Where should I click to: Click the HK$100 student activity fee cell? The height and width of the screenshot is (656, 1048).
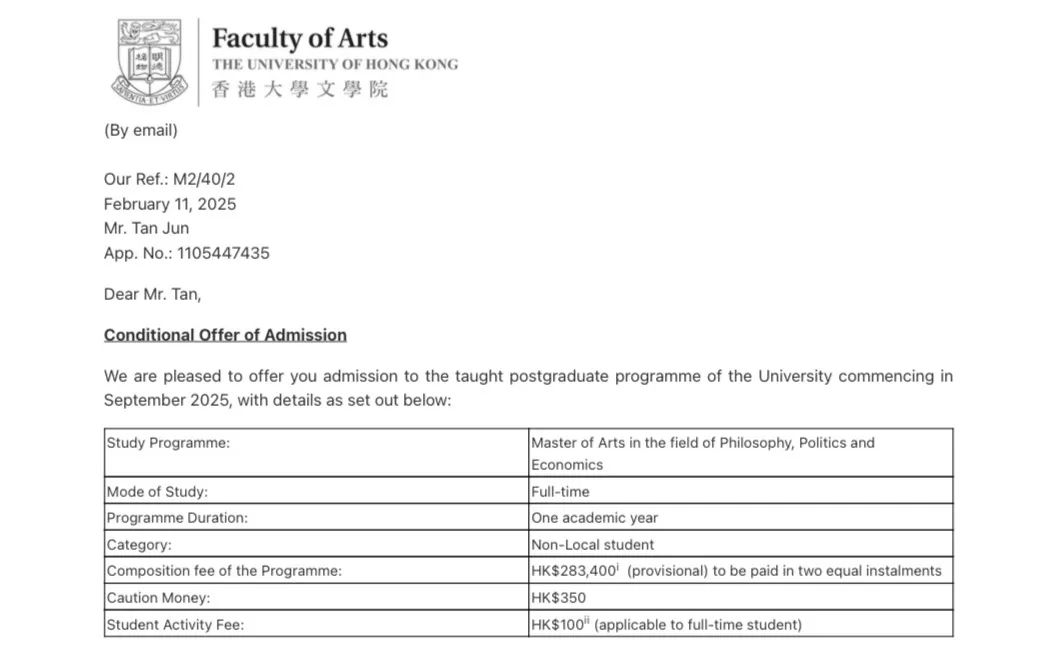(666, 625)
